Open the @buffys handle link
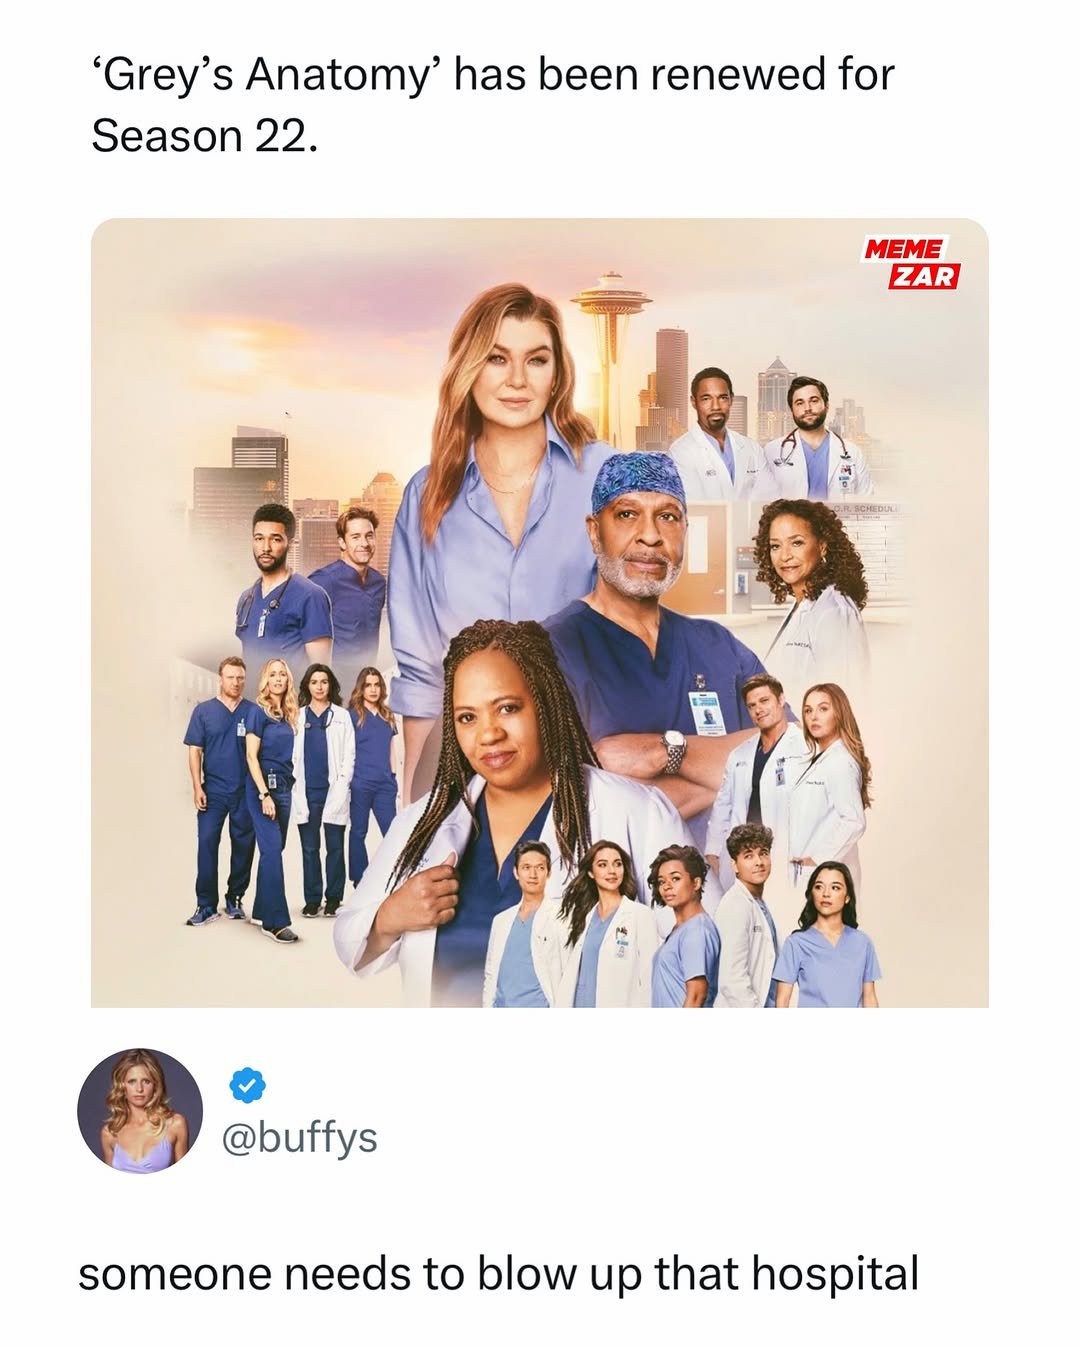The image size is (1080, 1347). point(298,1137)
